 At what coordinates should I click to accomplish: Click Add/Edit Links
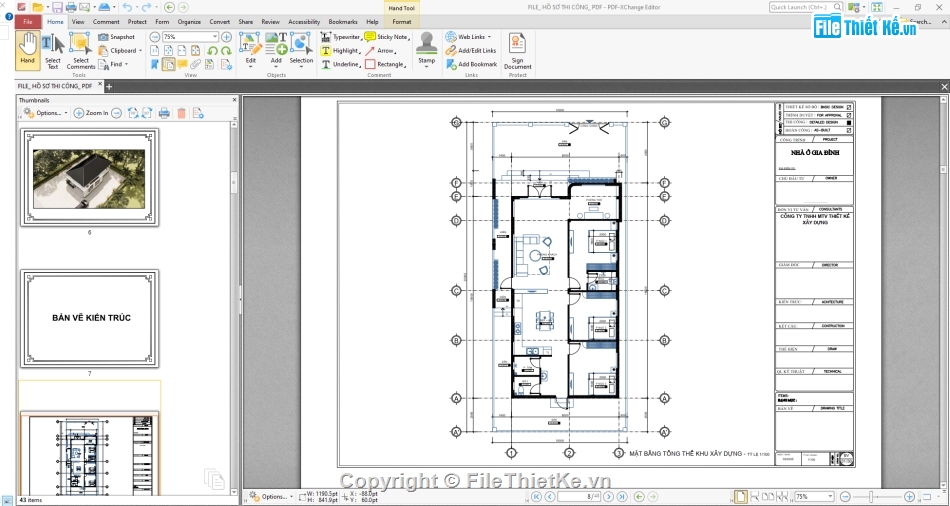click(470, 50)
